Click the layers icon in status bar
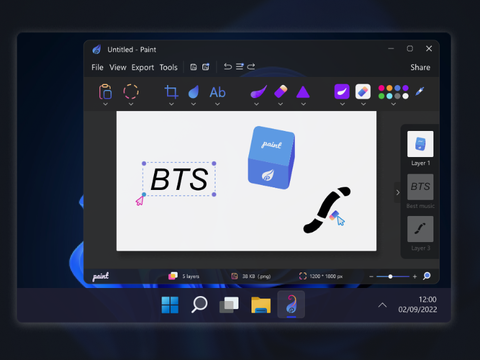480x360 pixels. [x=173, y=276]
